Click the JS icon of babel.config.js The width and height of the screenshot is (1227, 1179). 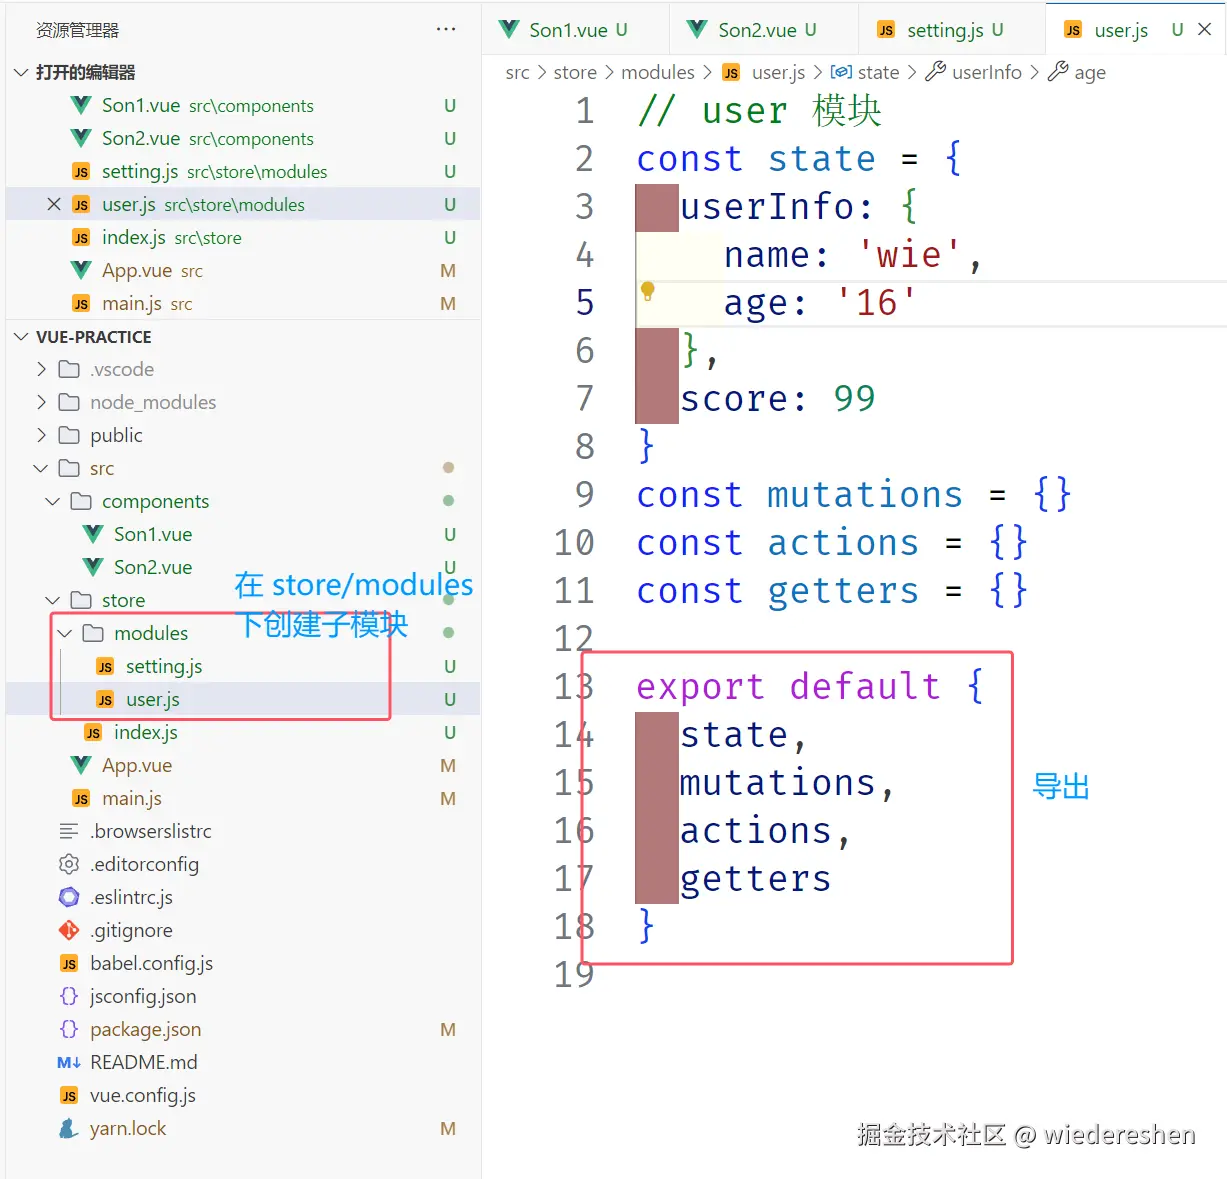(x=69, y=964)
